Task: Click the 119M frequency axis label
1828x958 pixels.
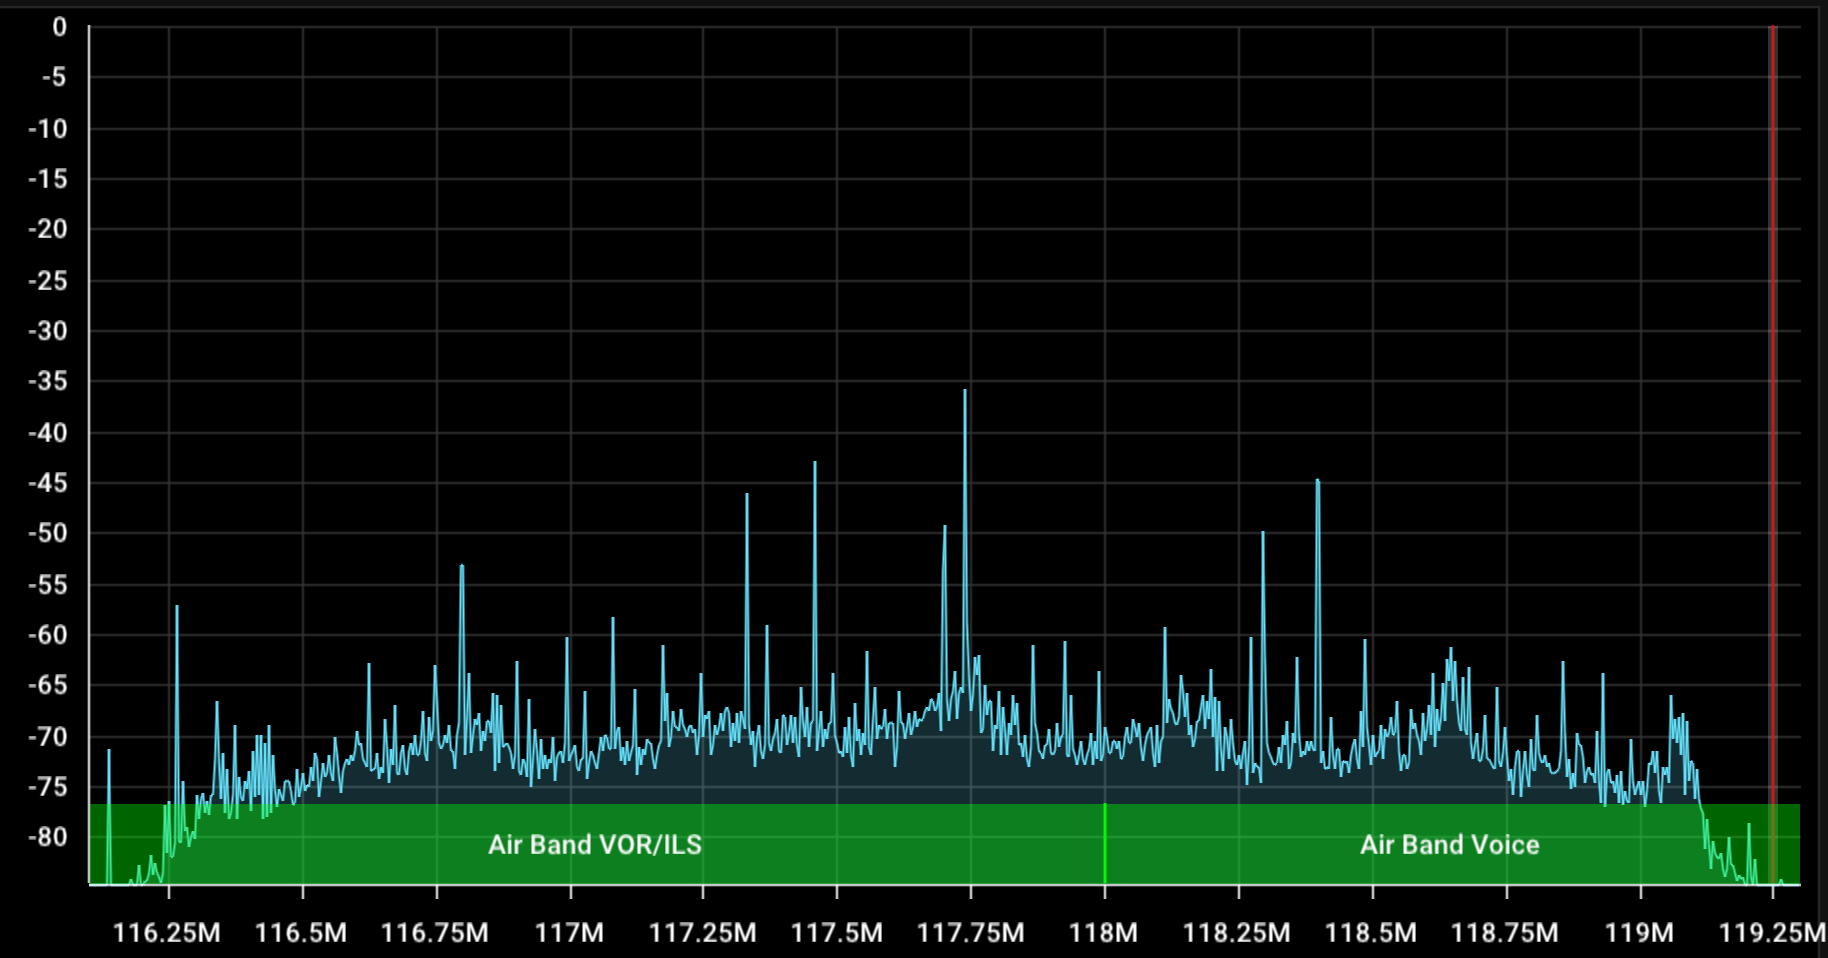Action: point(1639,933)
